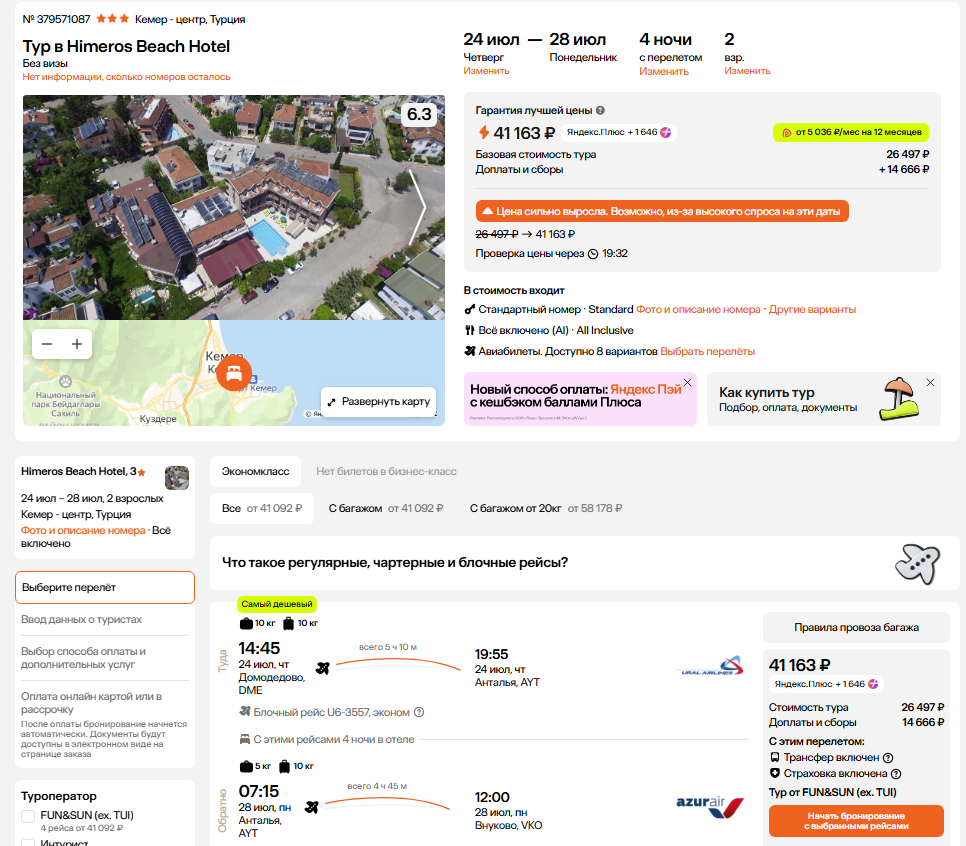
Task: Open help icon next to 'Трансфер включен'
Action: 888,758
